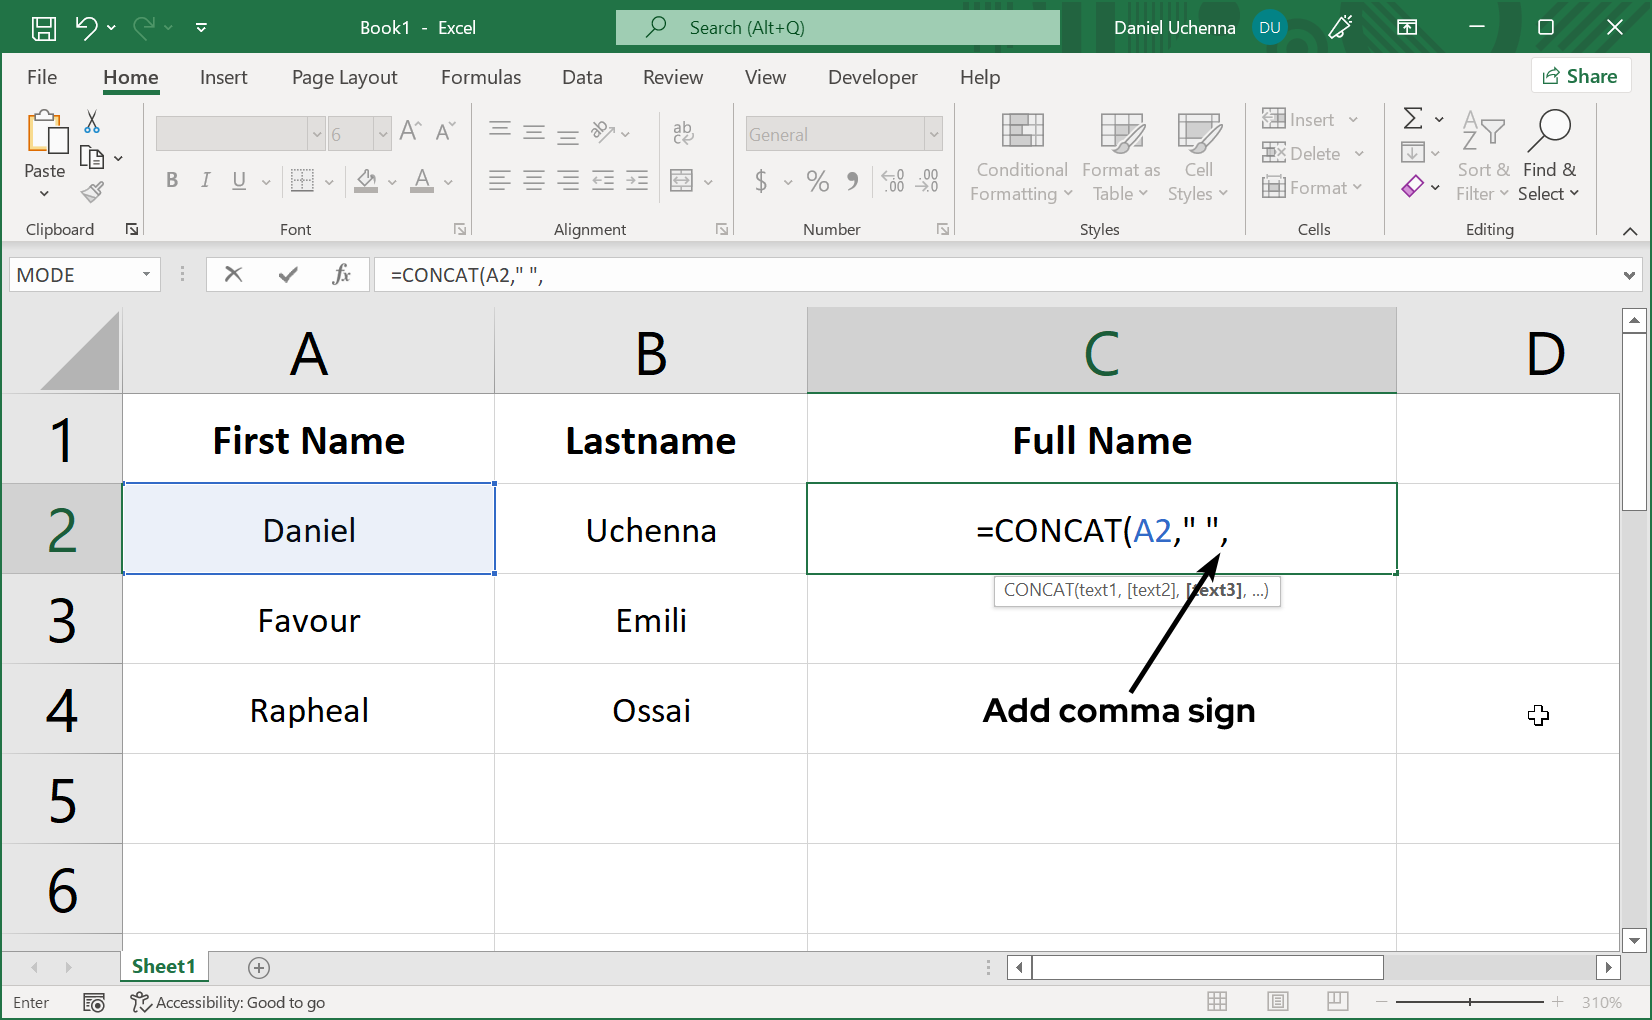Click the Format as Table icon
Image resolution: width=1652 pixels, height=1020 pixels.
[x=1119, y=157]
